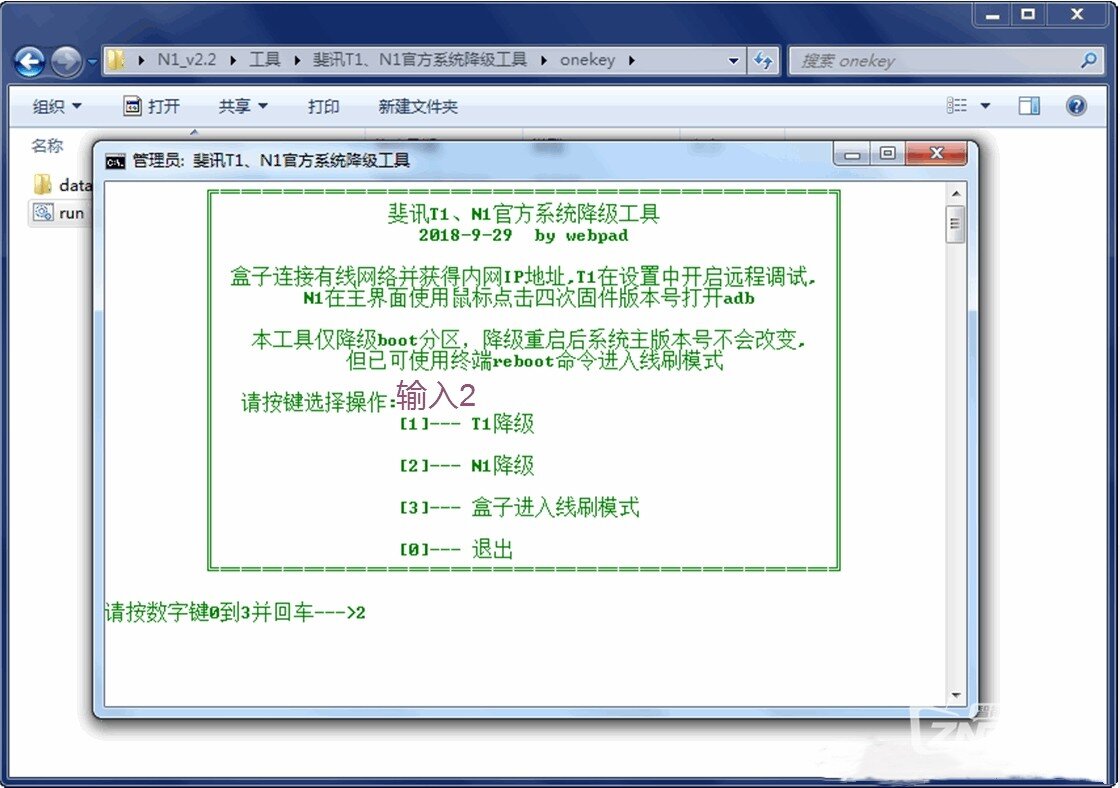Expand arrow after N1_v2.2 breadcrumb
This screenshot has height=788, width=1120.
[233, 61]
